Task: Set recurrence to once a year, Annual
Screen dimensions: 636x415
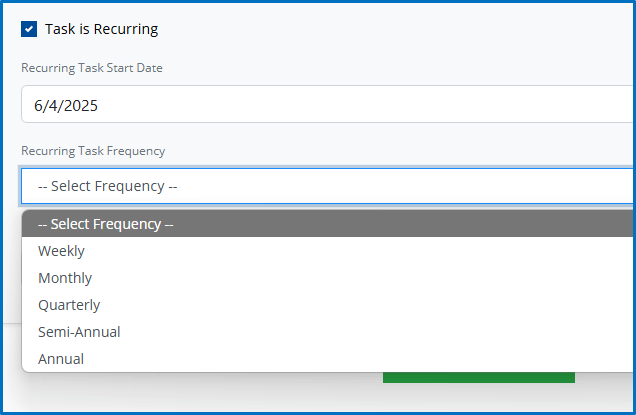Action: click(x=61, y=359)
